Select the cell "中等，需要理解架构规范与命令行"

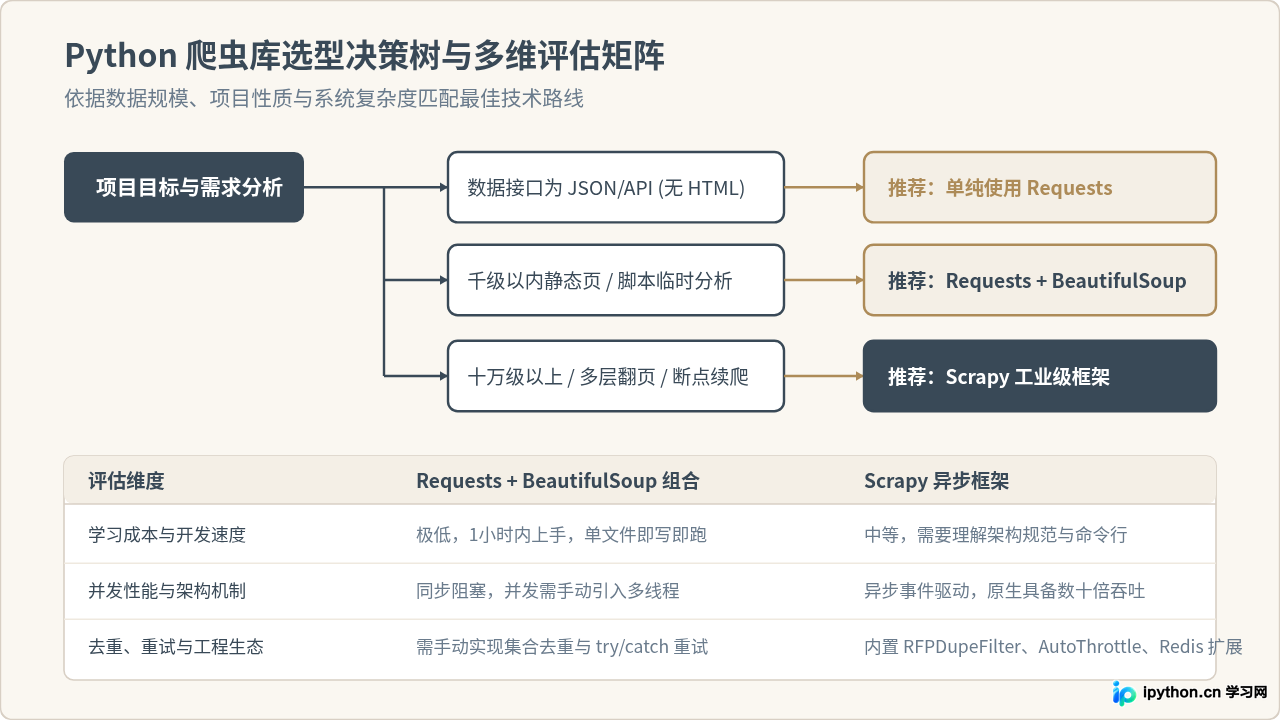tap(996, 535)
